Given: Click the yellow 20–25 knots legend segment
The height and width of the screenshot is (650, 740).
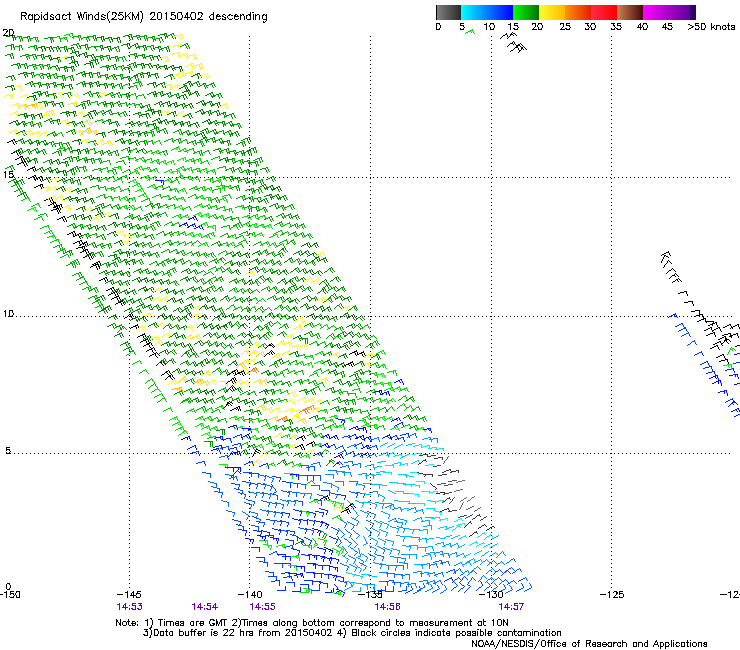Looking at the screenshot, I should (552, 12).
